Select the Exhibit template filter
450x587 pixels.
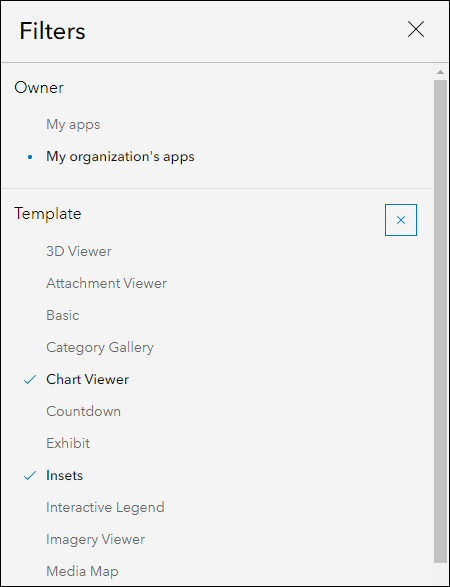point(68,443)
